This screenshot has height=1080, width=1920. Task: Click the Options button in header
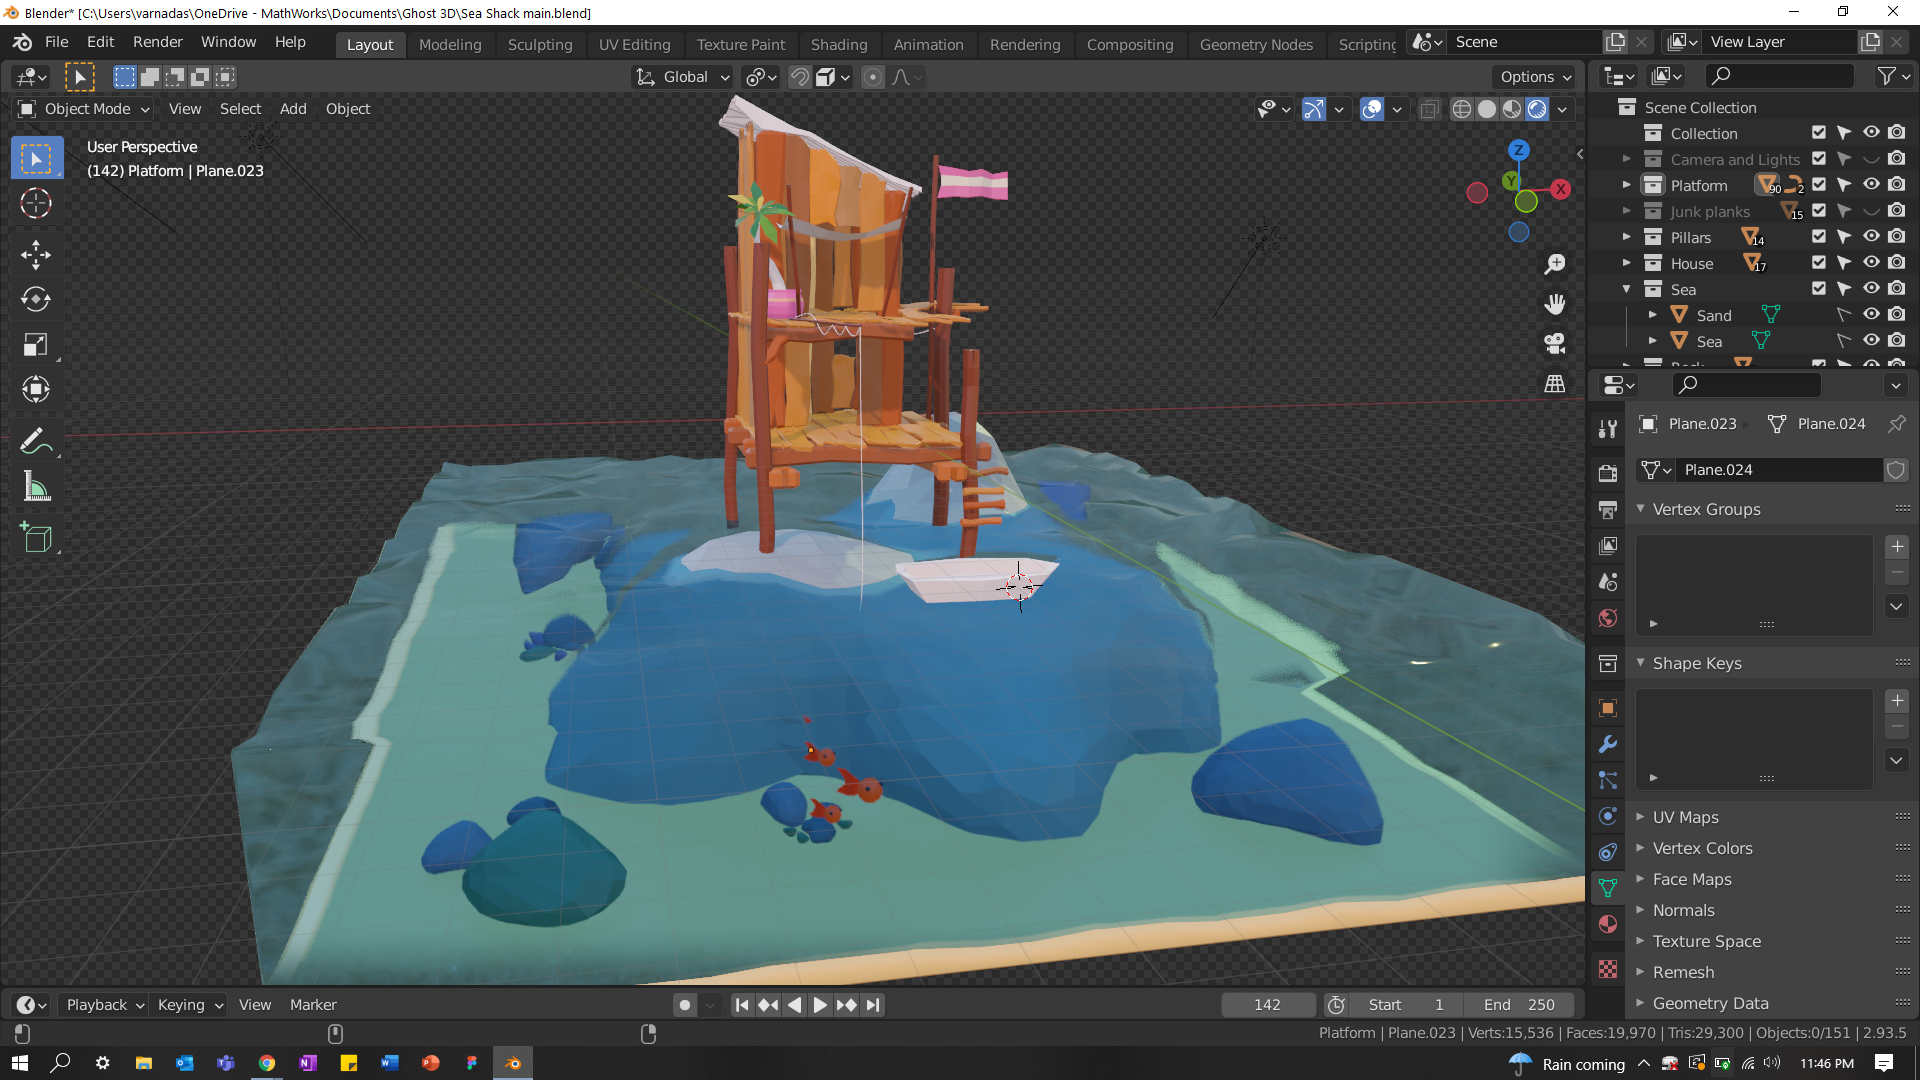[1534, 77]
